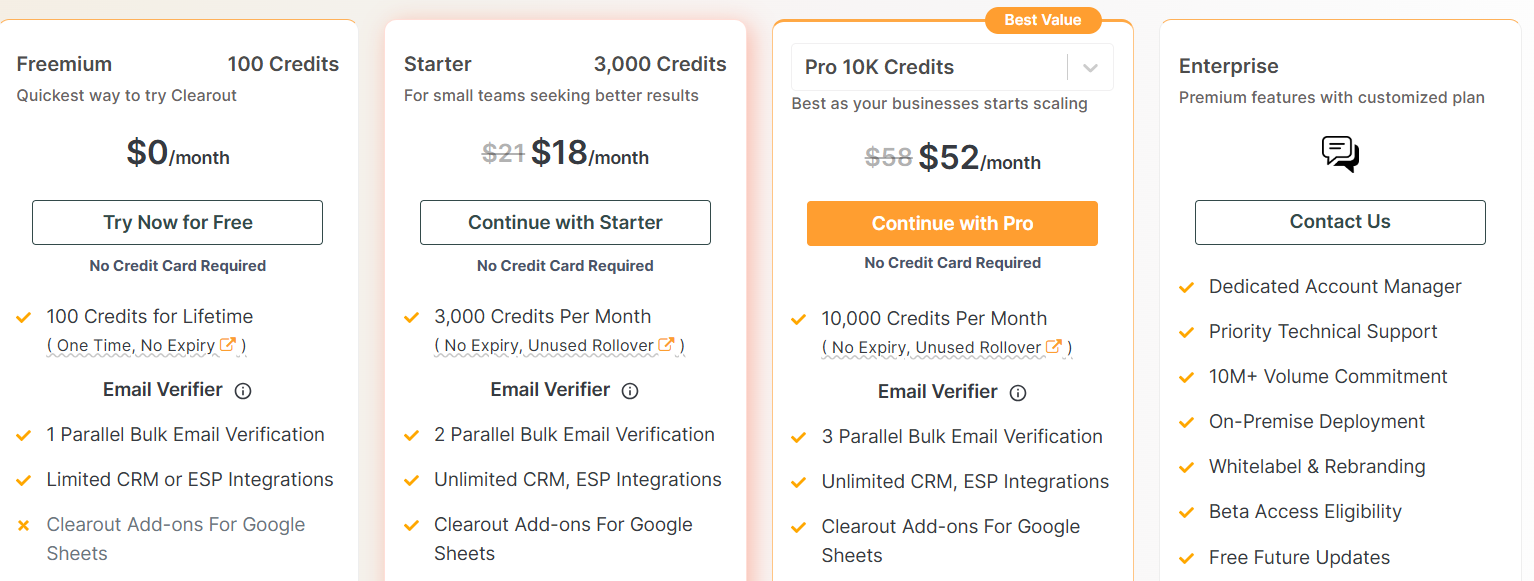
Task: Click the info icon beside Starter's Email Verifier
Action: 630,390
